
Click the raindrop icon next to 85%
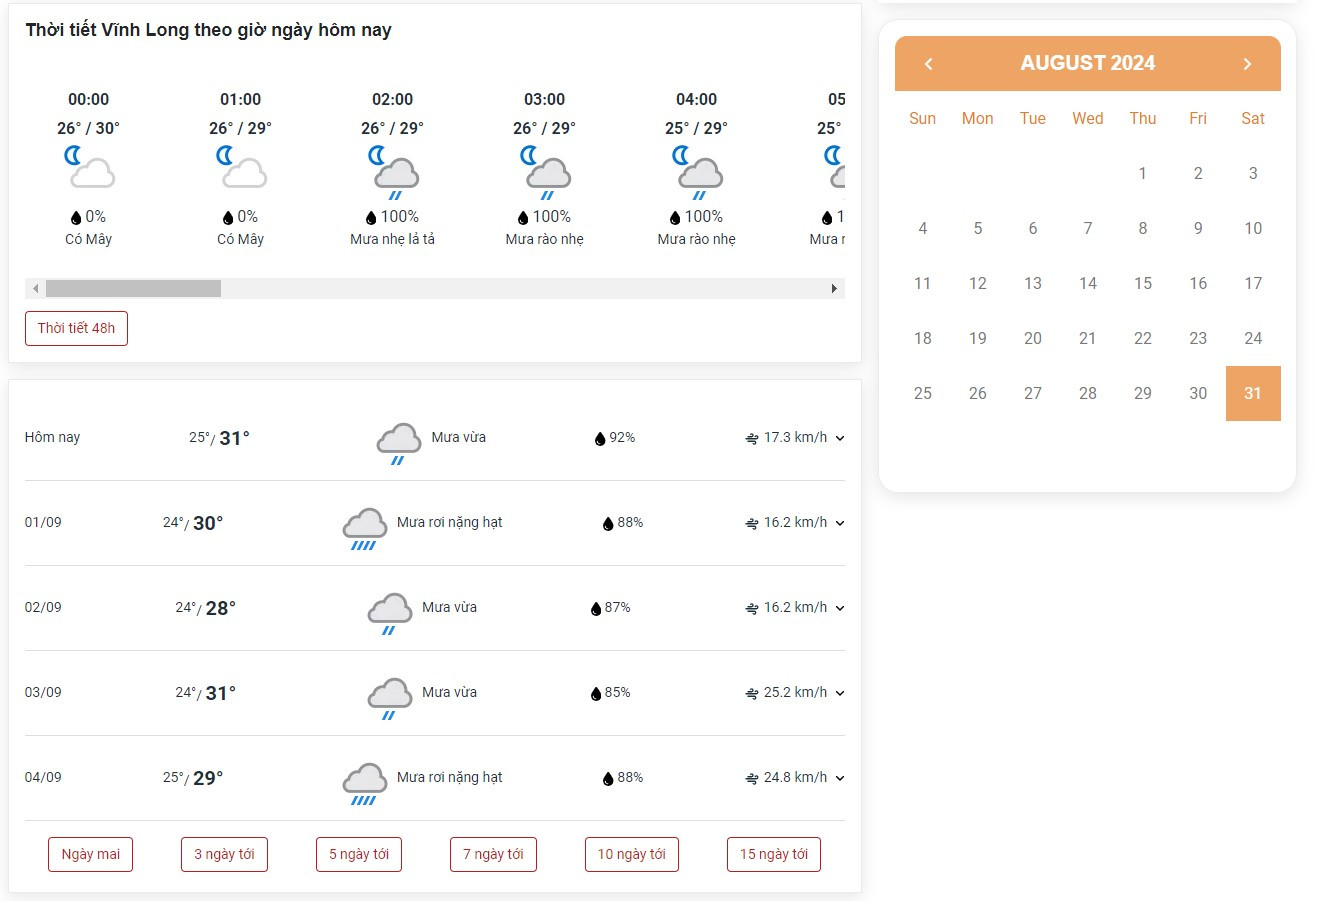(x=596, y=694)
